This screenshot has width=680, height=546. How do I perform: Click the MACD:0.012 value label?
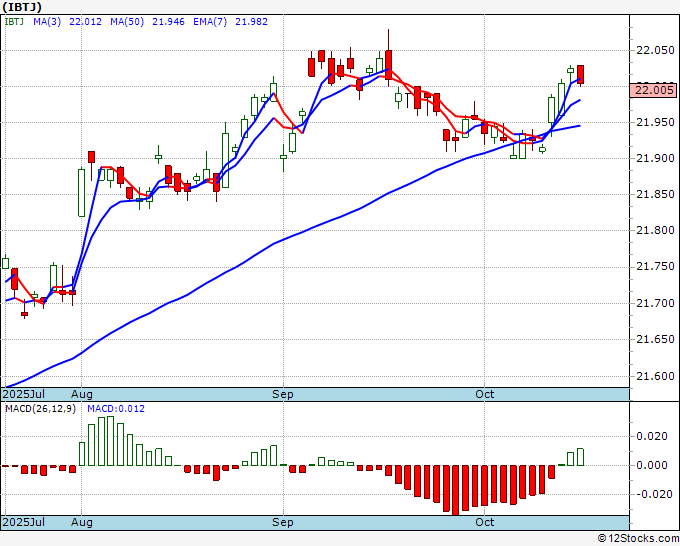(116, 409)
